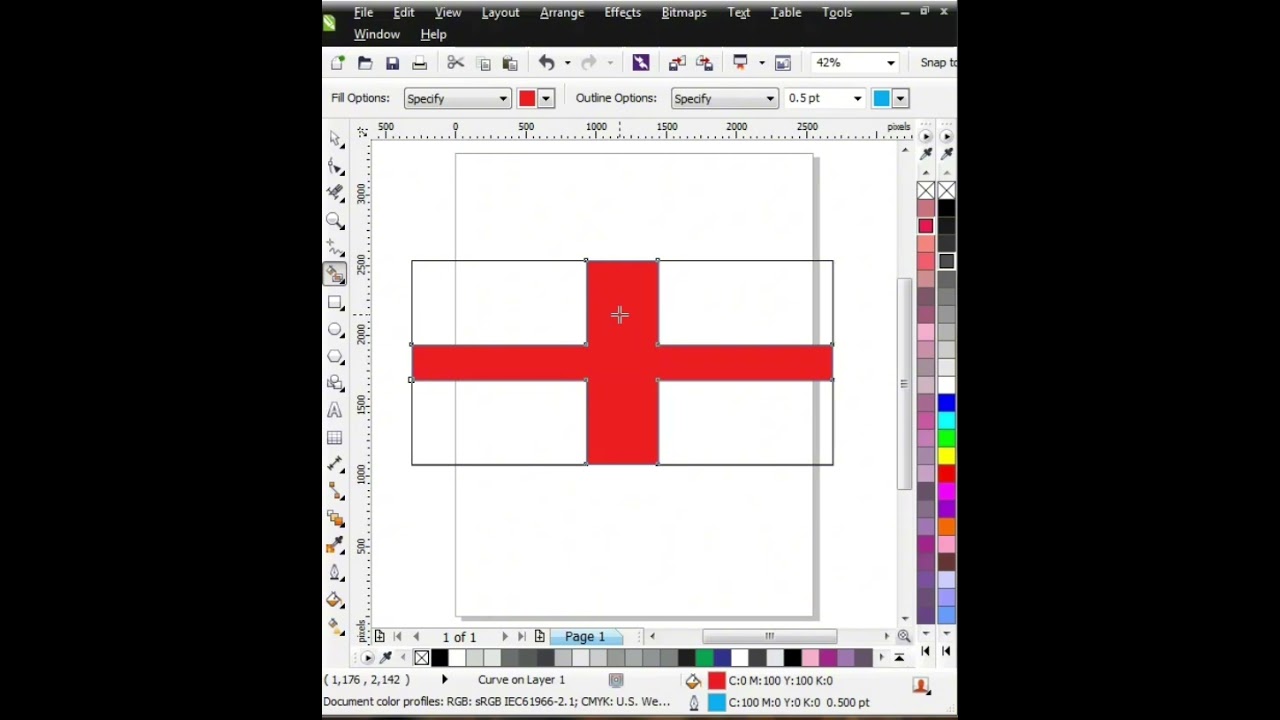Select the Fill bucket tool
The width and height of the screenshot is (1280, 720).
point(335,600)
